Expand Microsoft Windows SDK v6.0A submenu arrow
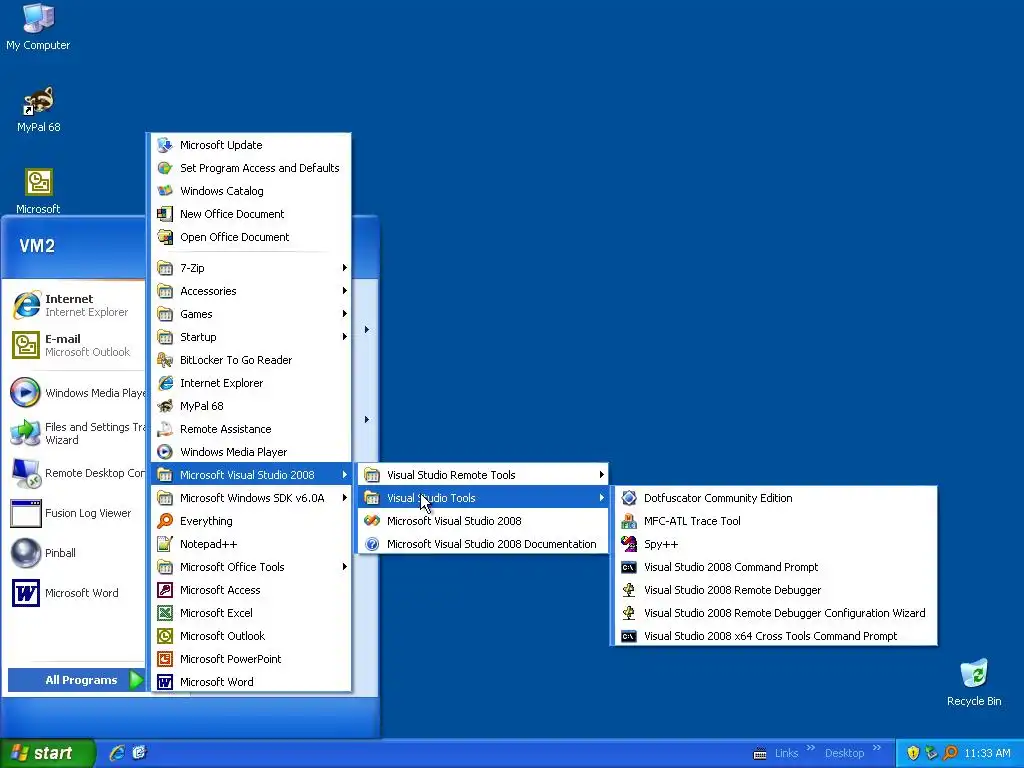 (x=344, y=498)
